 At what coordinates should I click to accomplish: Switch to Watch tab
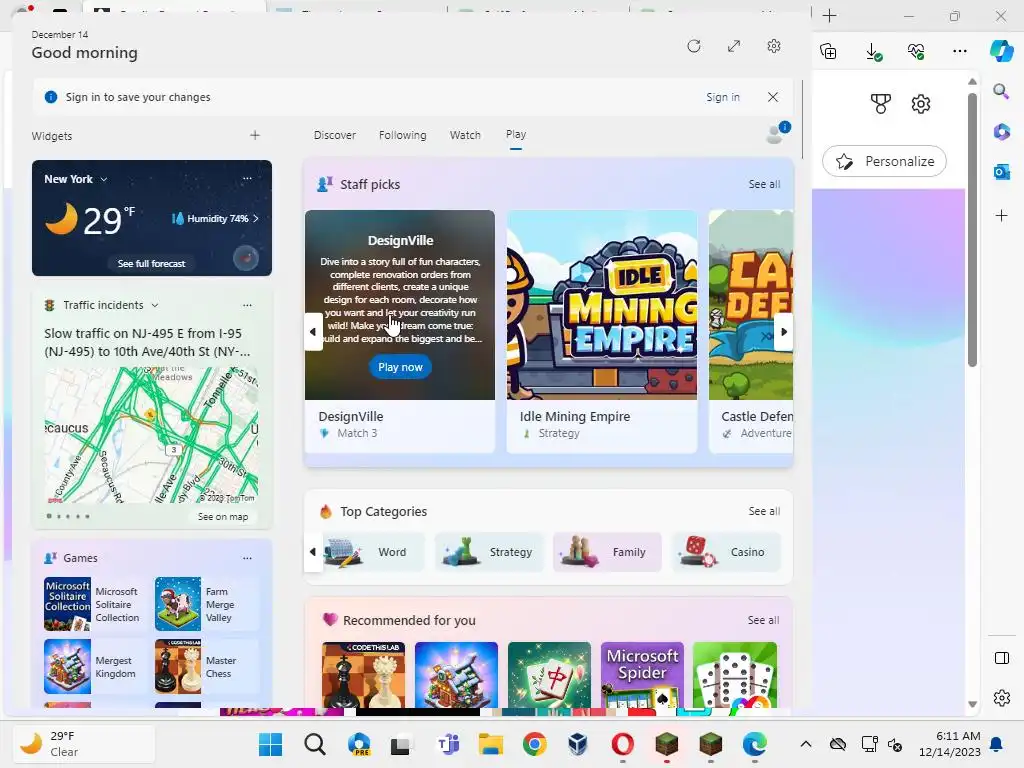(x=465, y=135)
